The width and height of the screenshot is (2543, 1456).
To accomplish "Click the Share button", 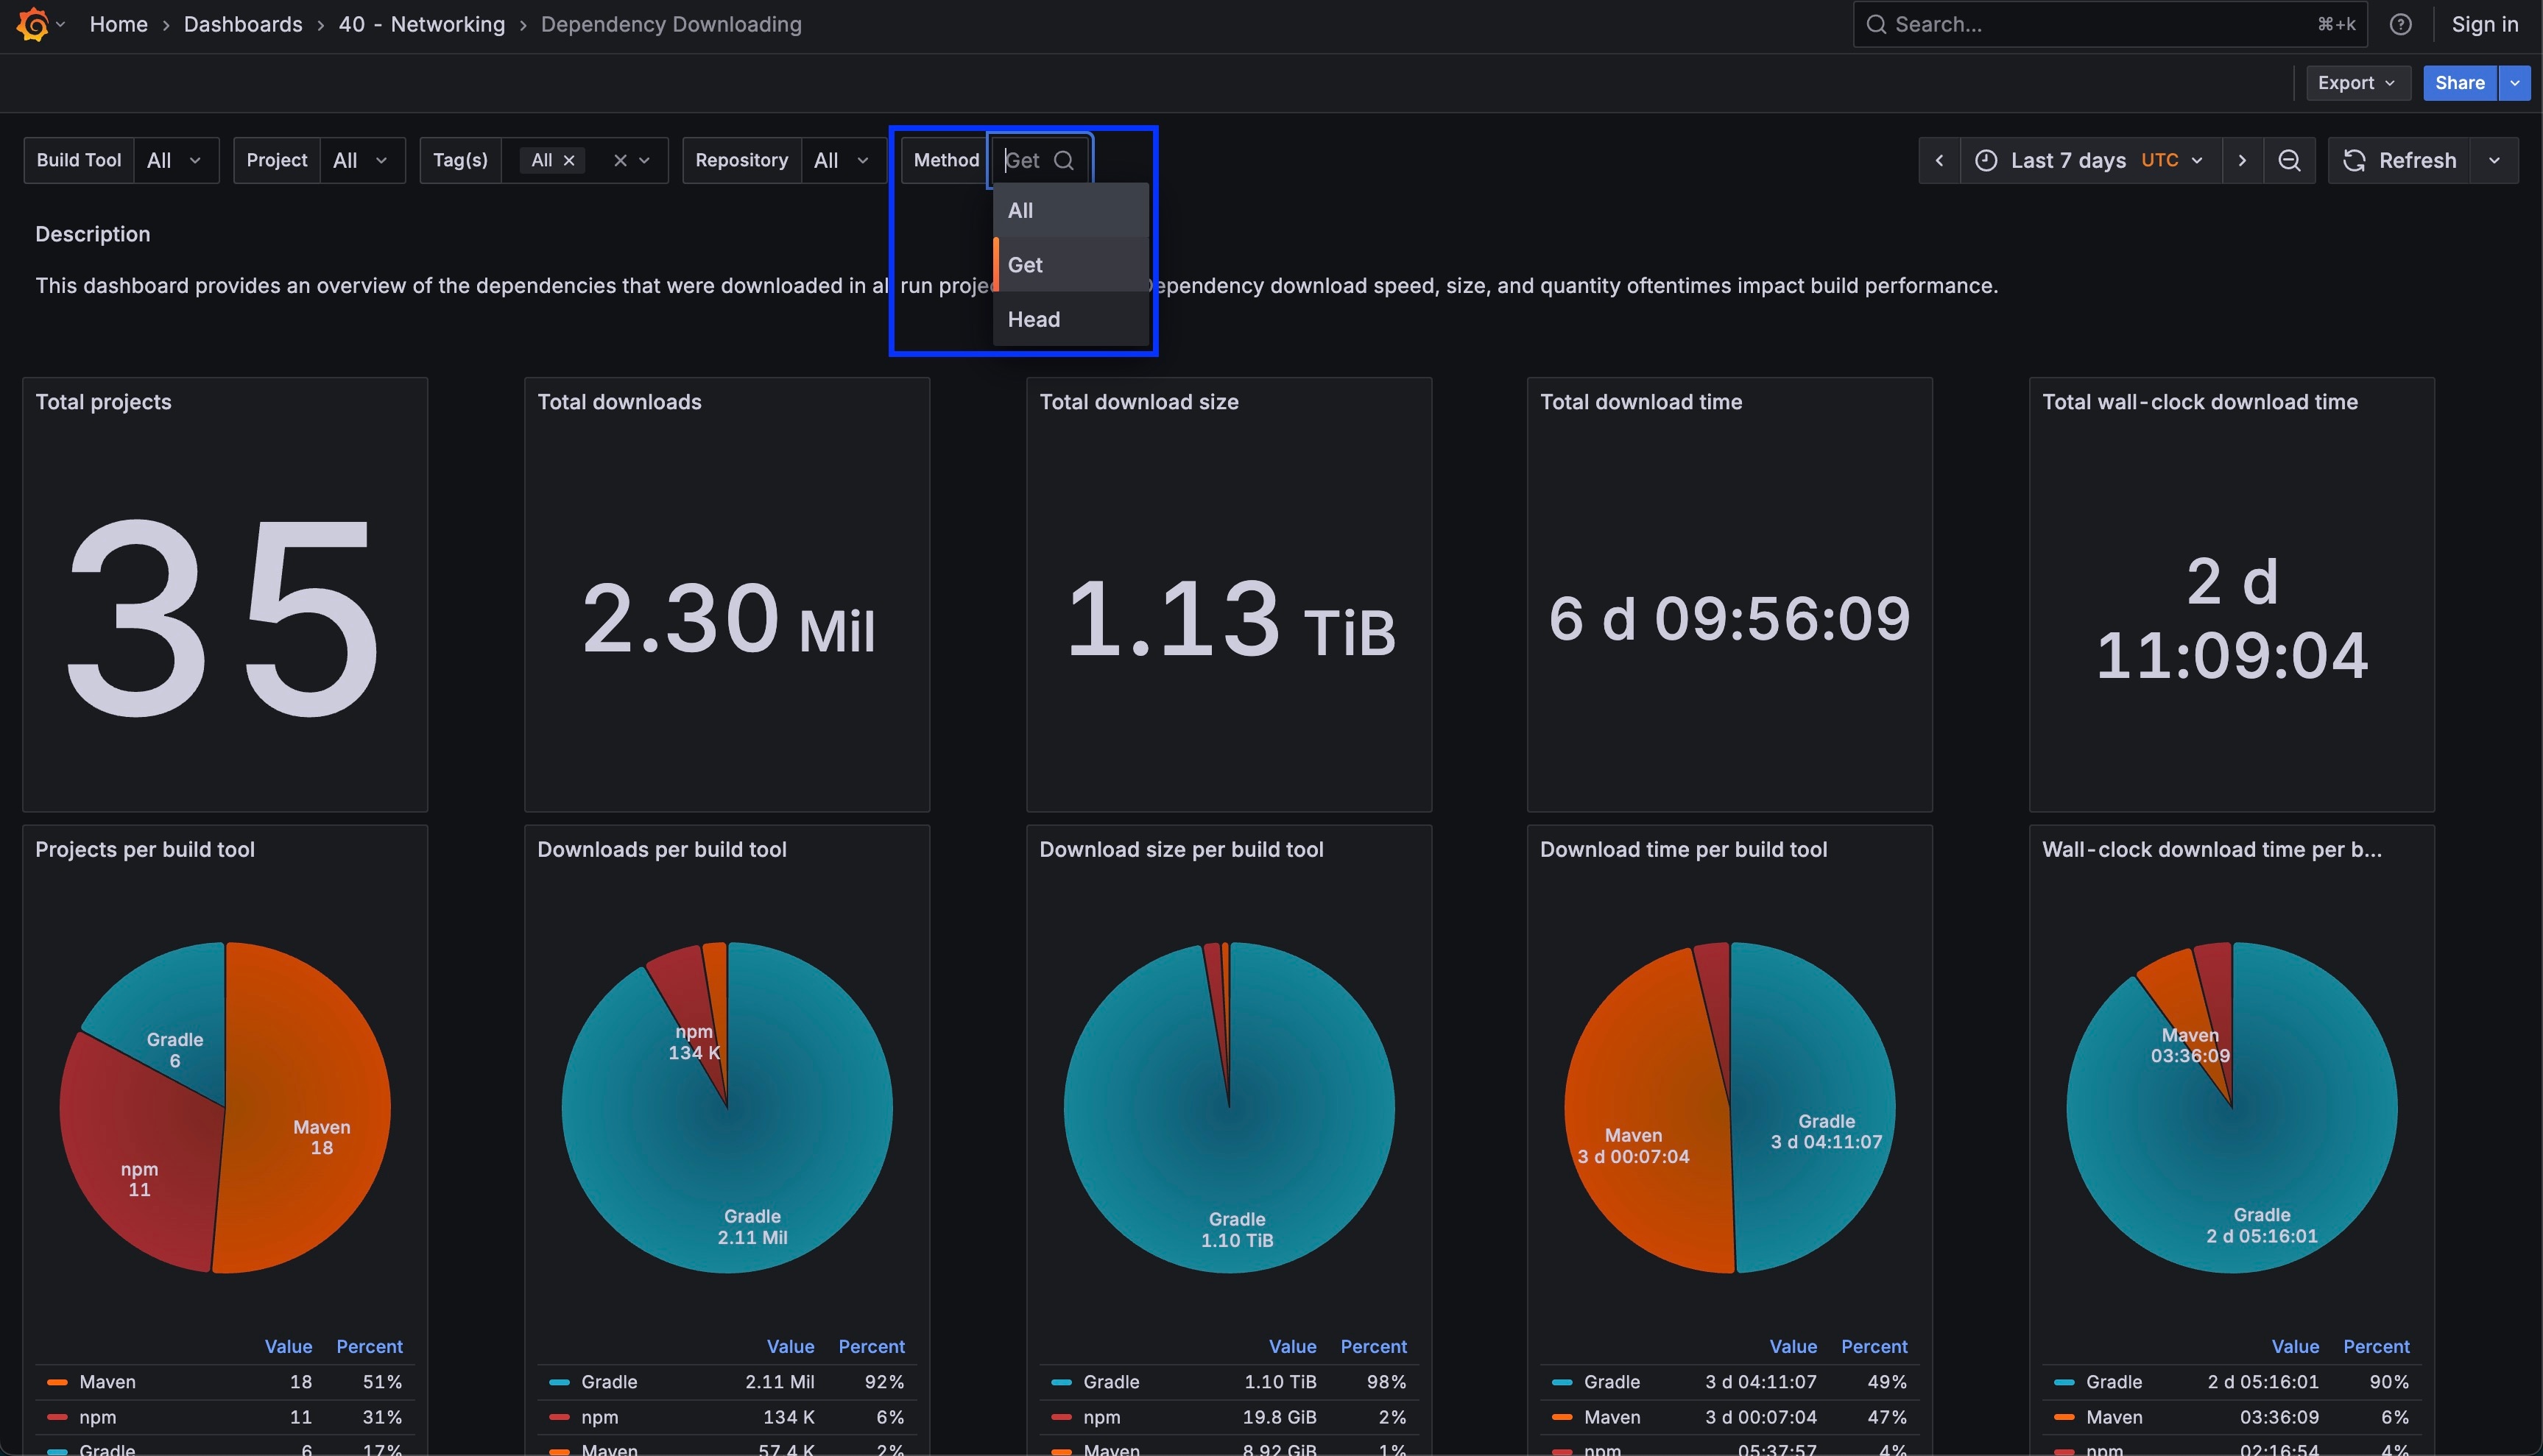I will click(x=2459, y=82).
